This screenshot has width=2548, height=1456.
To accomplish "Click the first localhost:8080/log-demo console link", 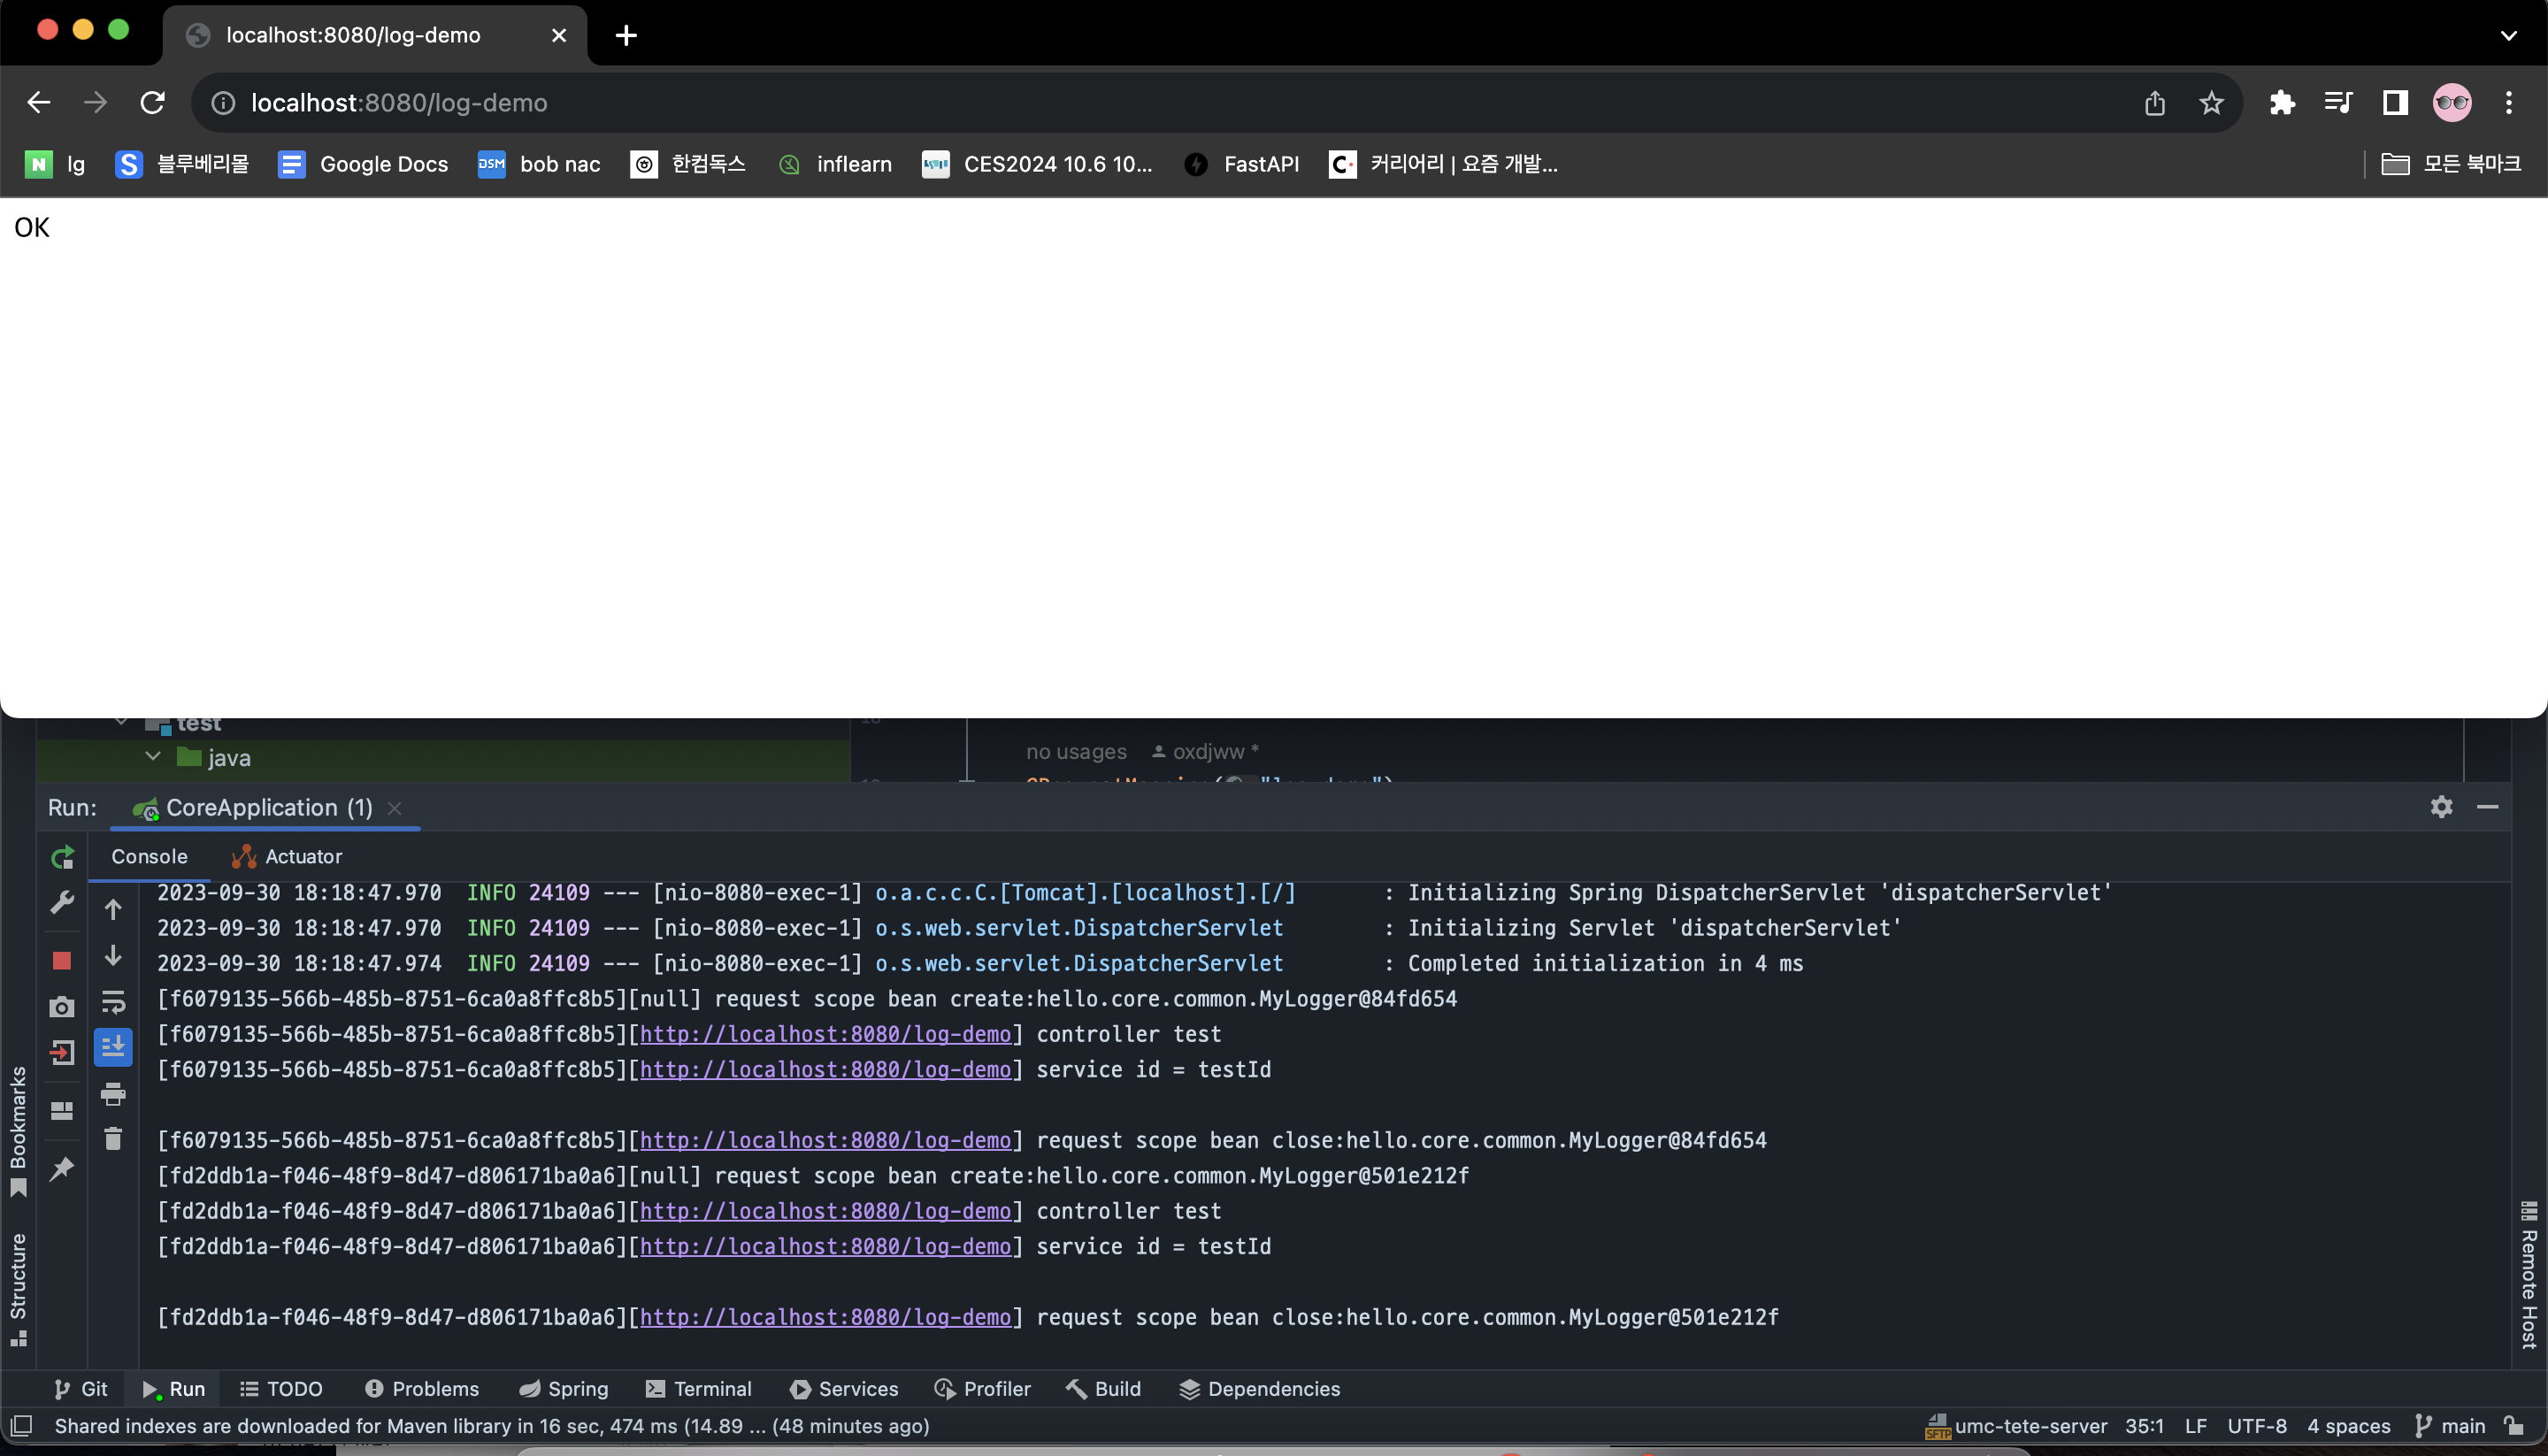I will [825, 1034].
